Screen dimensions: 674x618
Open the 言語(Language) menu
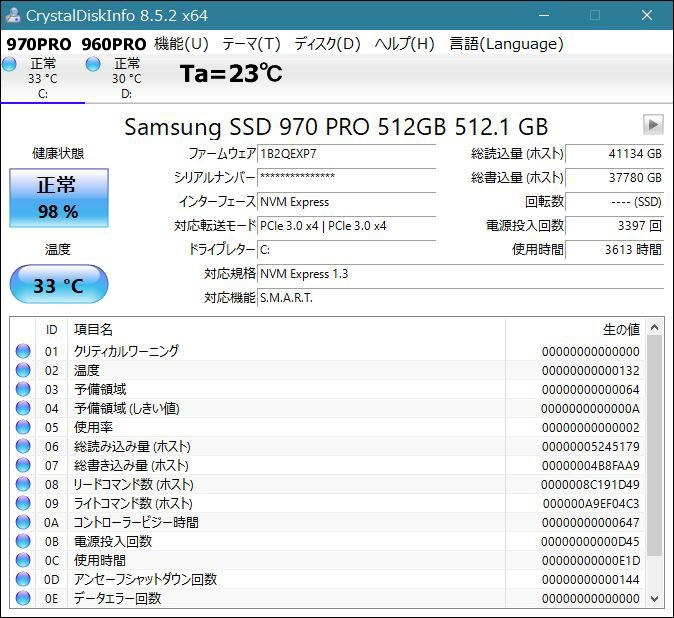[506, 44]
